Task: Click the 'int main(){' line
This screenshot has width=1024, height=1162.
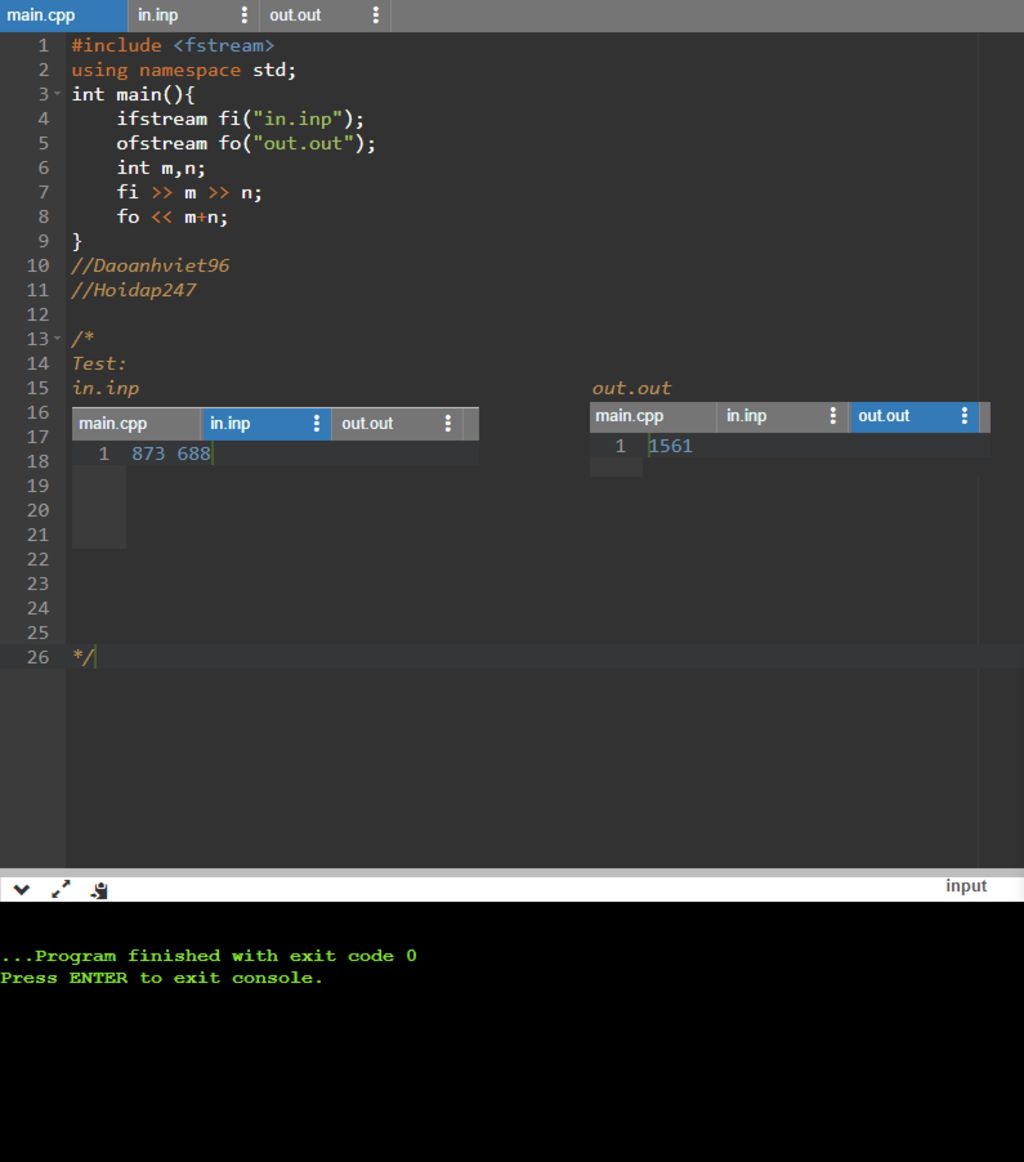Action: (x=133, y=94)
